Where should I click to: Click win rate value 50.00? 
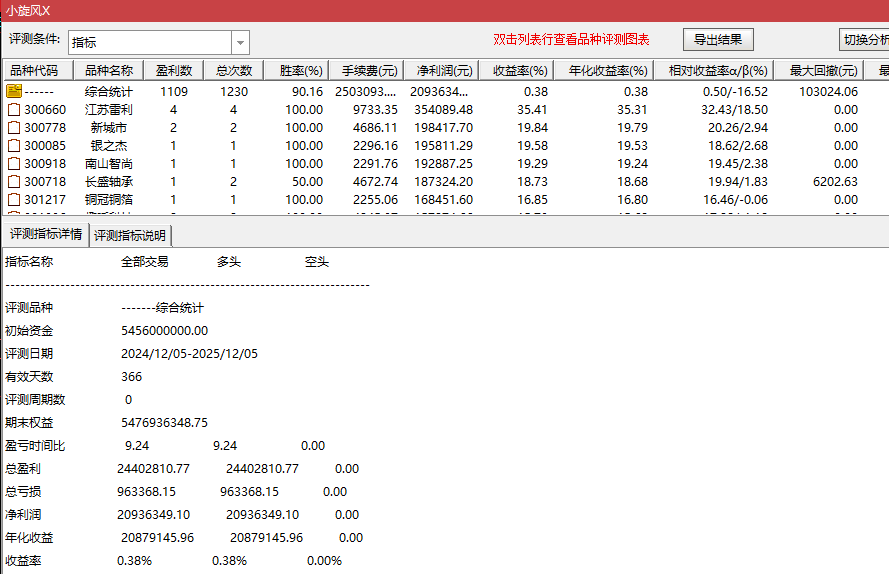tap(307, 182)
